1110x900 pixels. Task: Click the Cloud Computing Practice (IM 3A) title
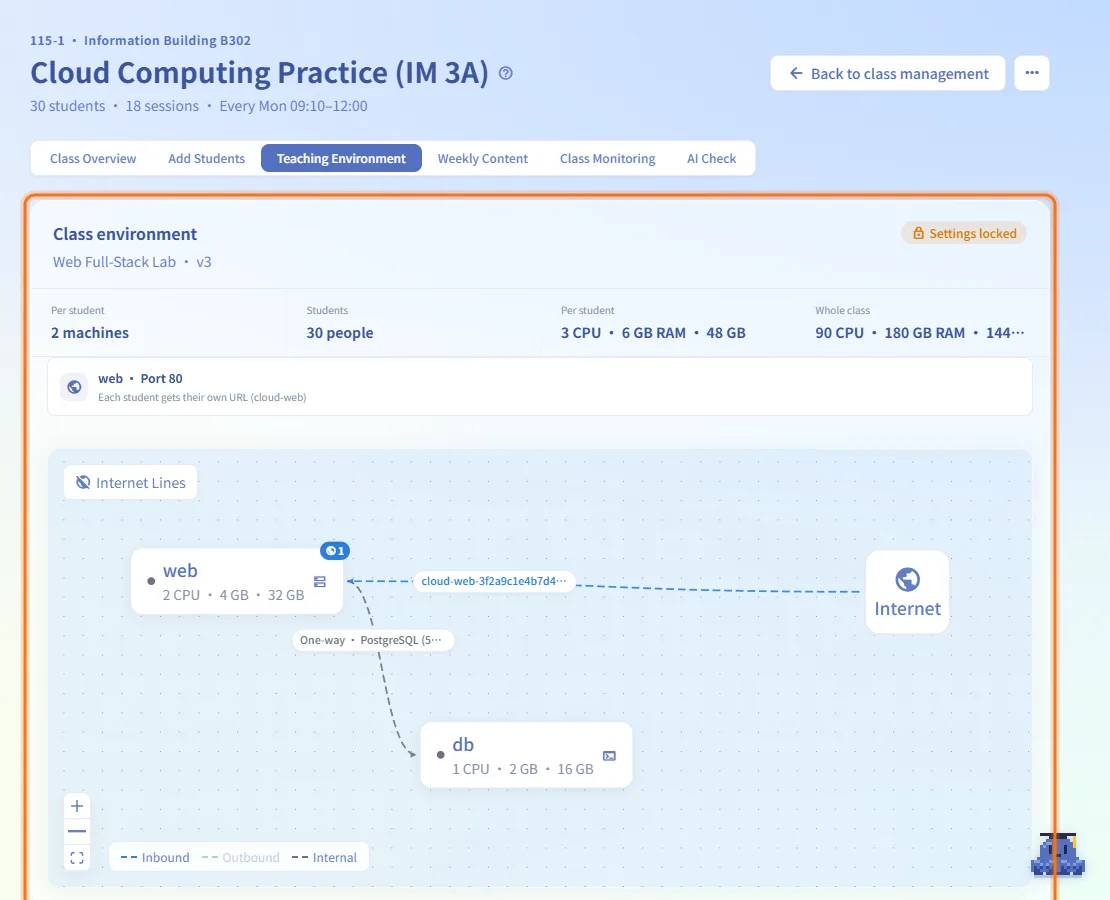(x=259, y=73)
